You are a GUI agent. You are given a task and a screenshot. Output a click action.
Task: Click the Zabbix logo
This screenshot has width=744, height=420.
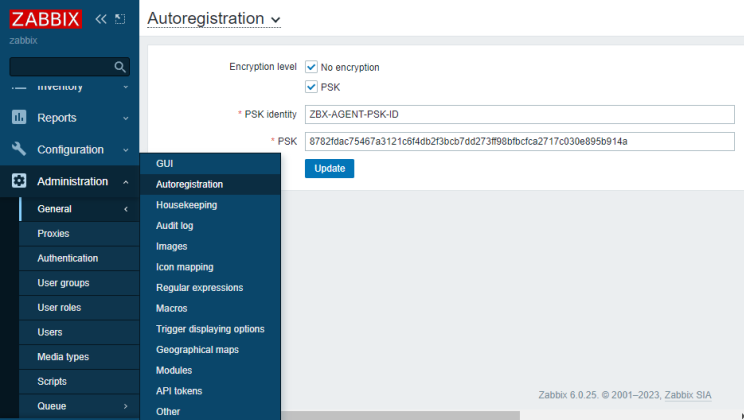pyautogui.click(x=46, y=19)
